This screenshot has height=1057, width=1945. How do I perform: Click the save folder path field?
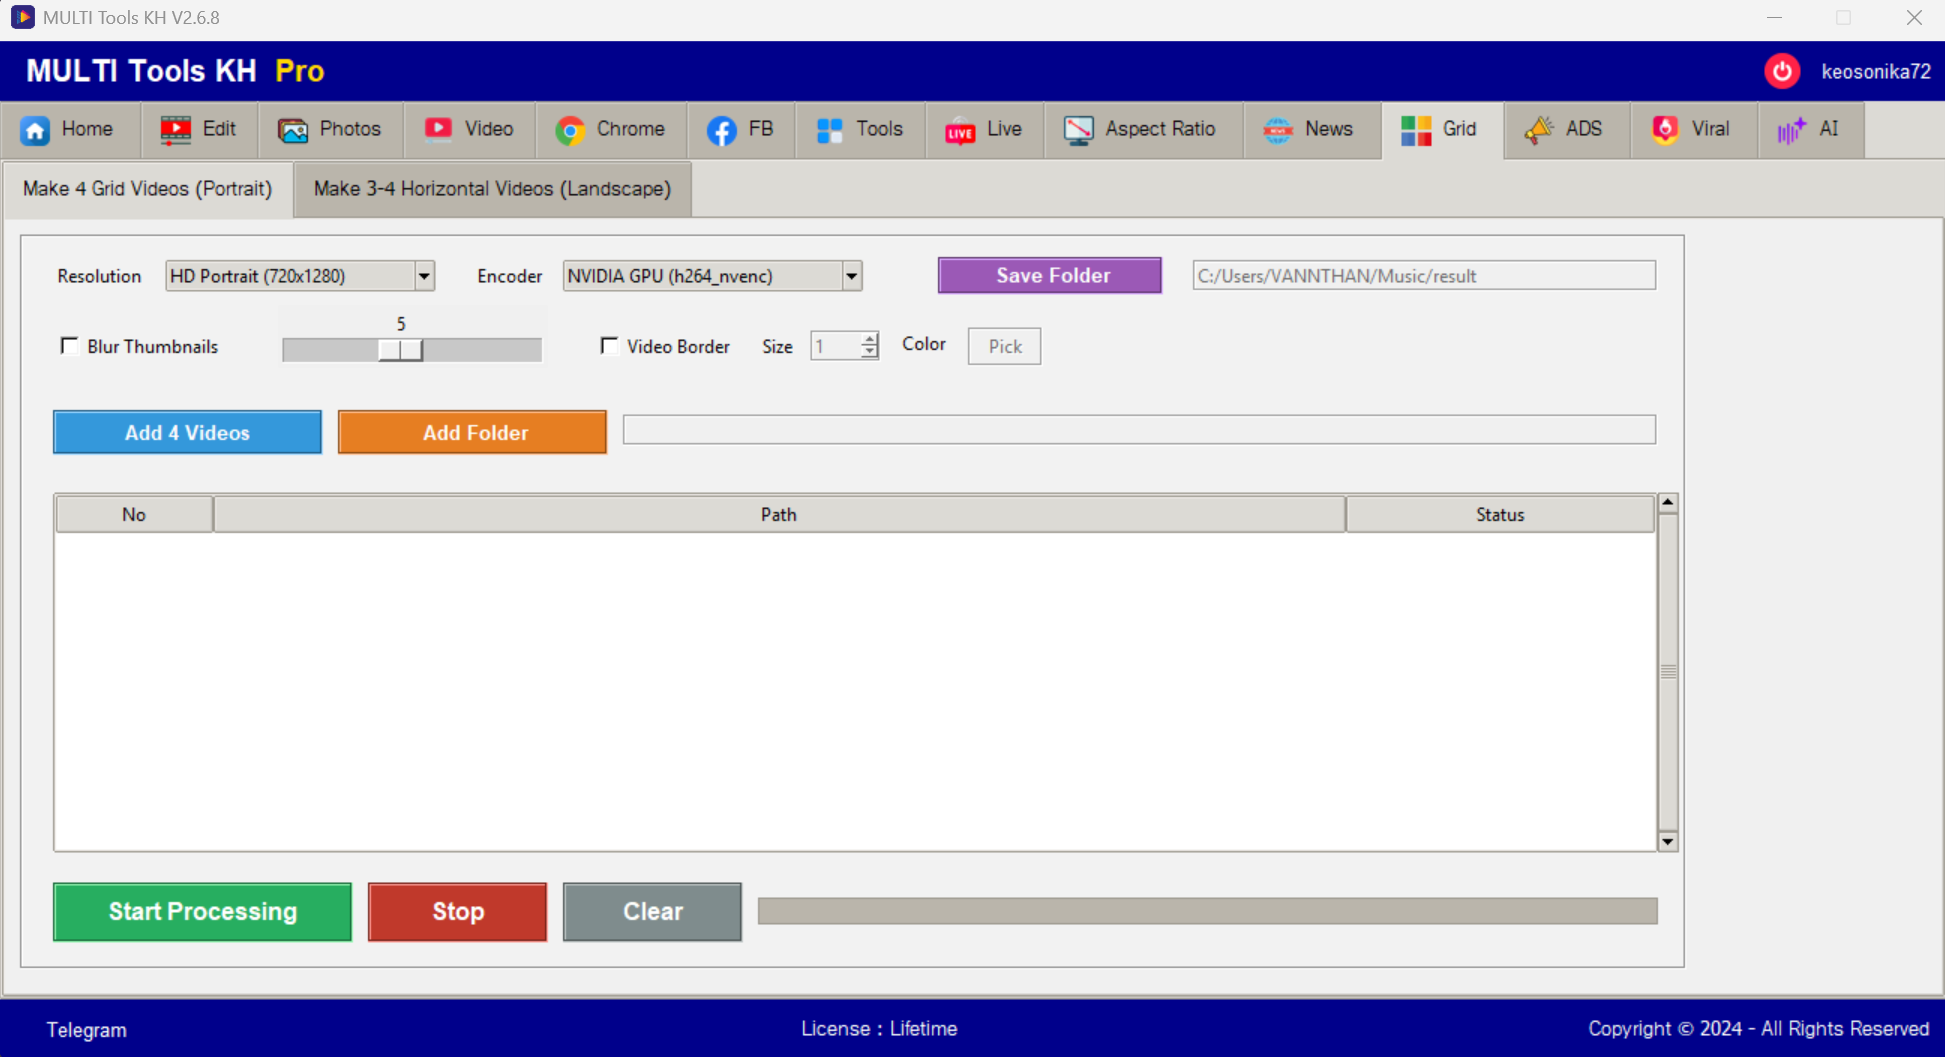[1423, 276]
